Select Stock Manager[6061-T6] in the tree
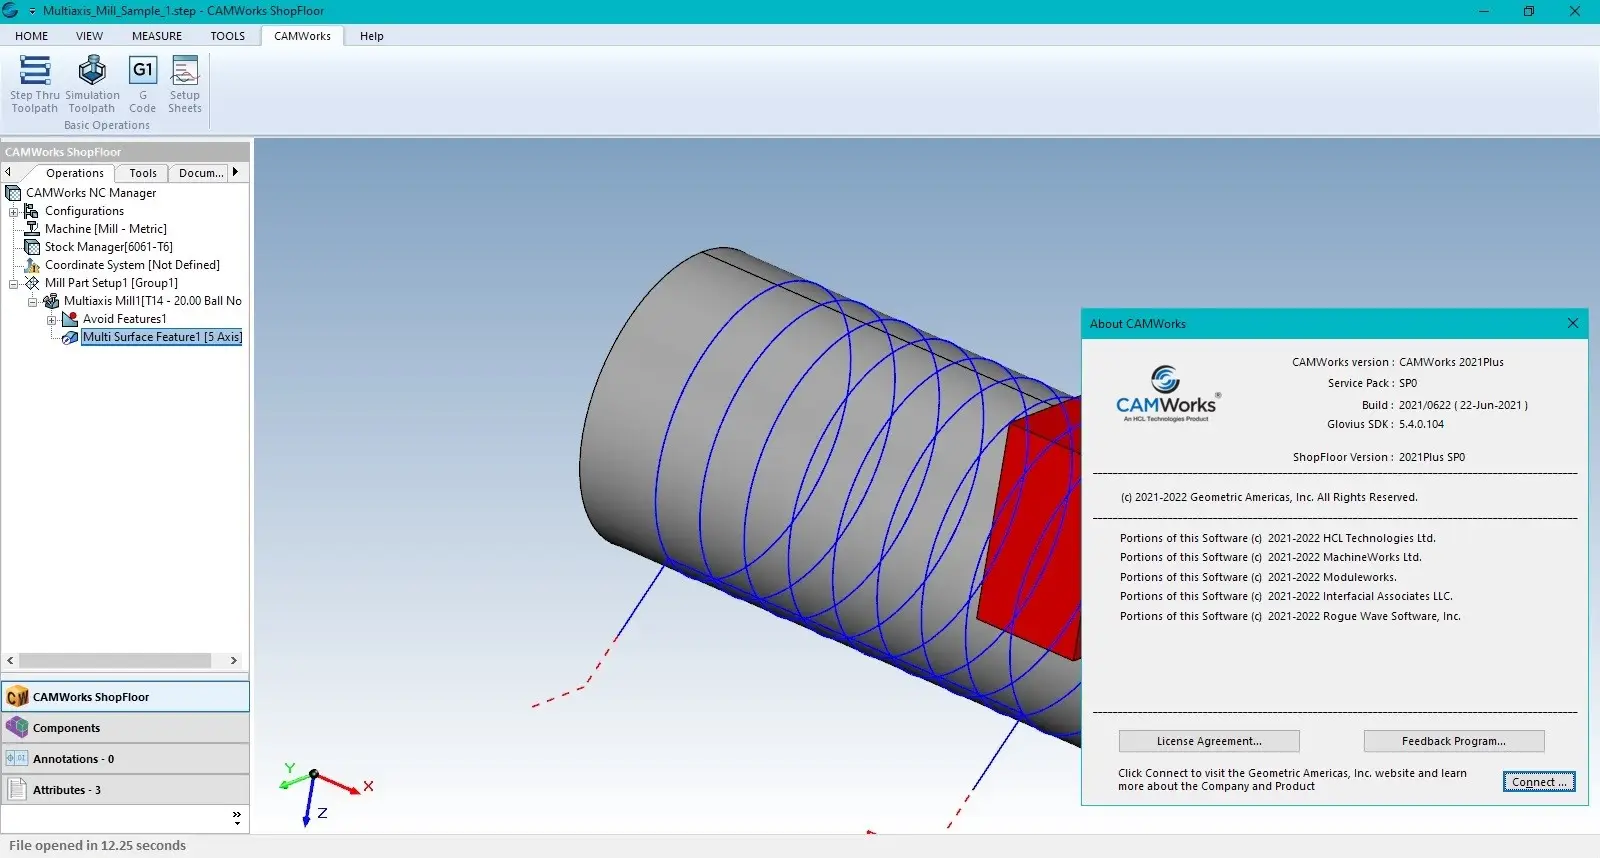This screenshot has width=1600, height=858. click(x=108, y=247)
